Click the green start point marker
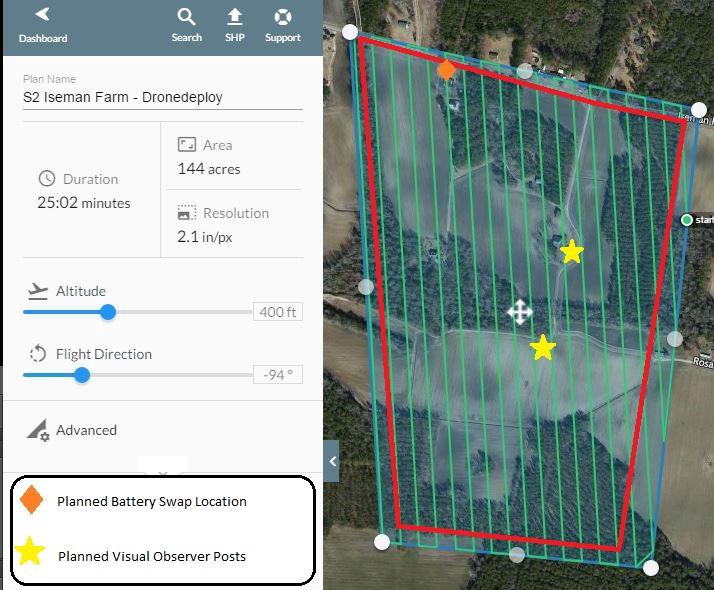Viewport: 714px width, 590px height. click(x=686, y=219)
